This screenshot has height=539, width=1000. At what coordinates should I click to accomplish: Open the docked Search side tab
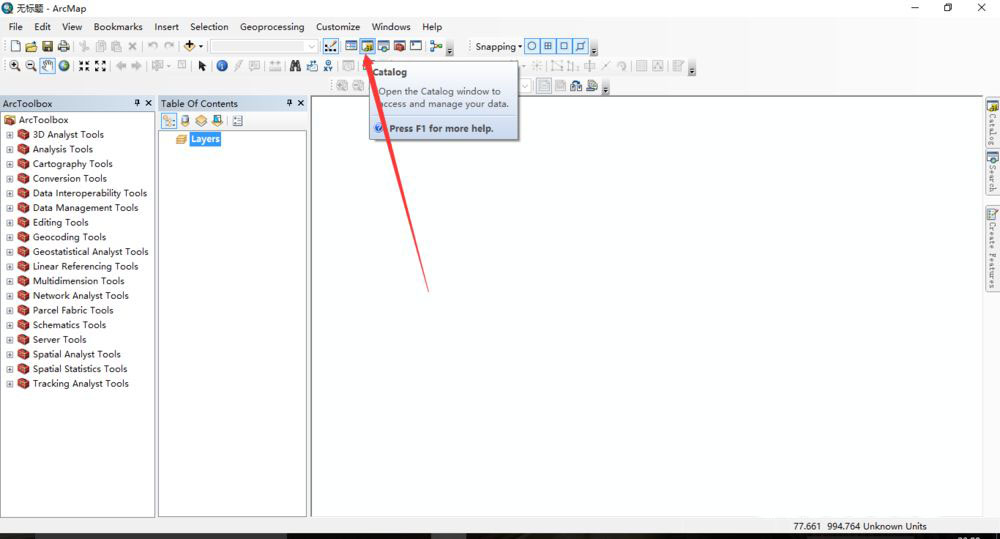tap(992, 172)
